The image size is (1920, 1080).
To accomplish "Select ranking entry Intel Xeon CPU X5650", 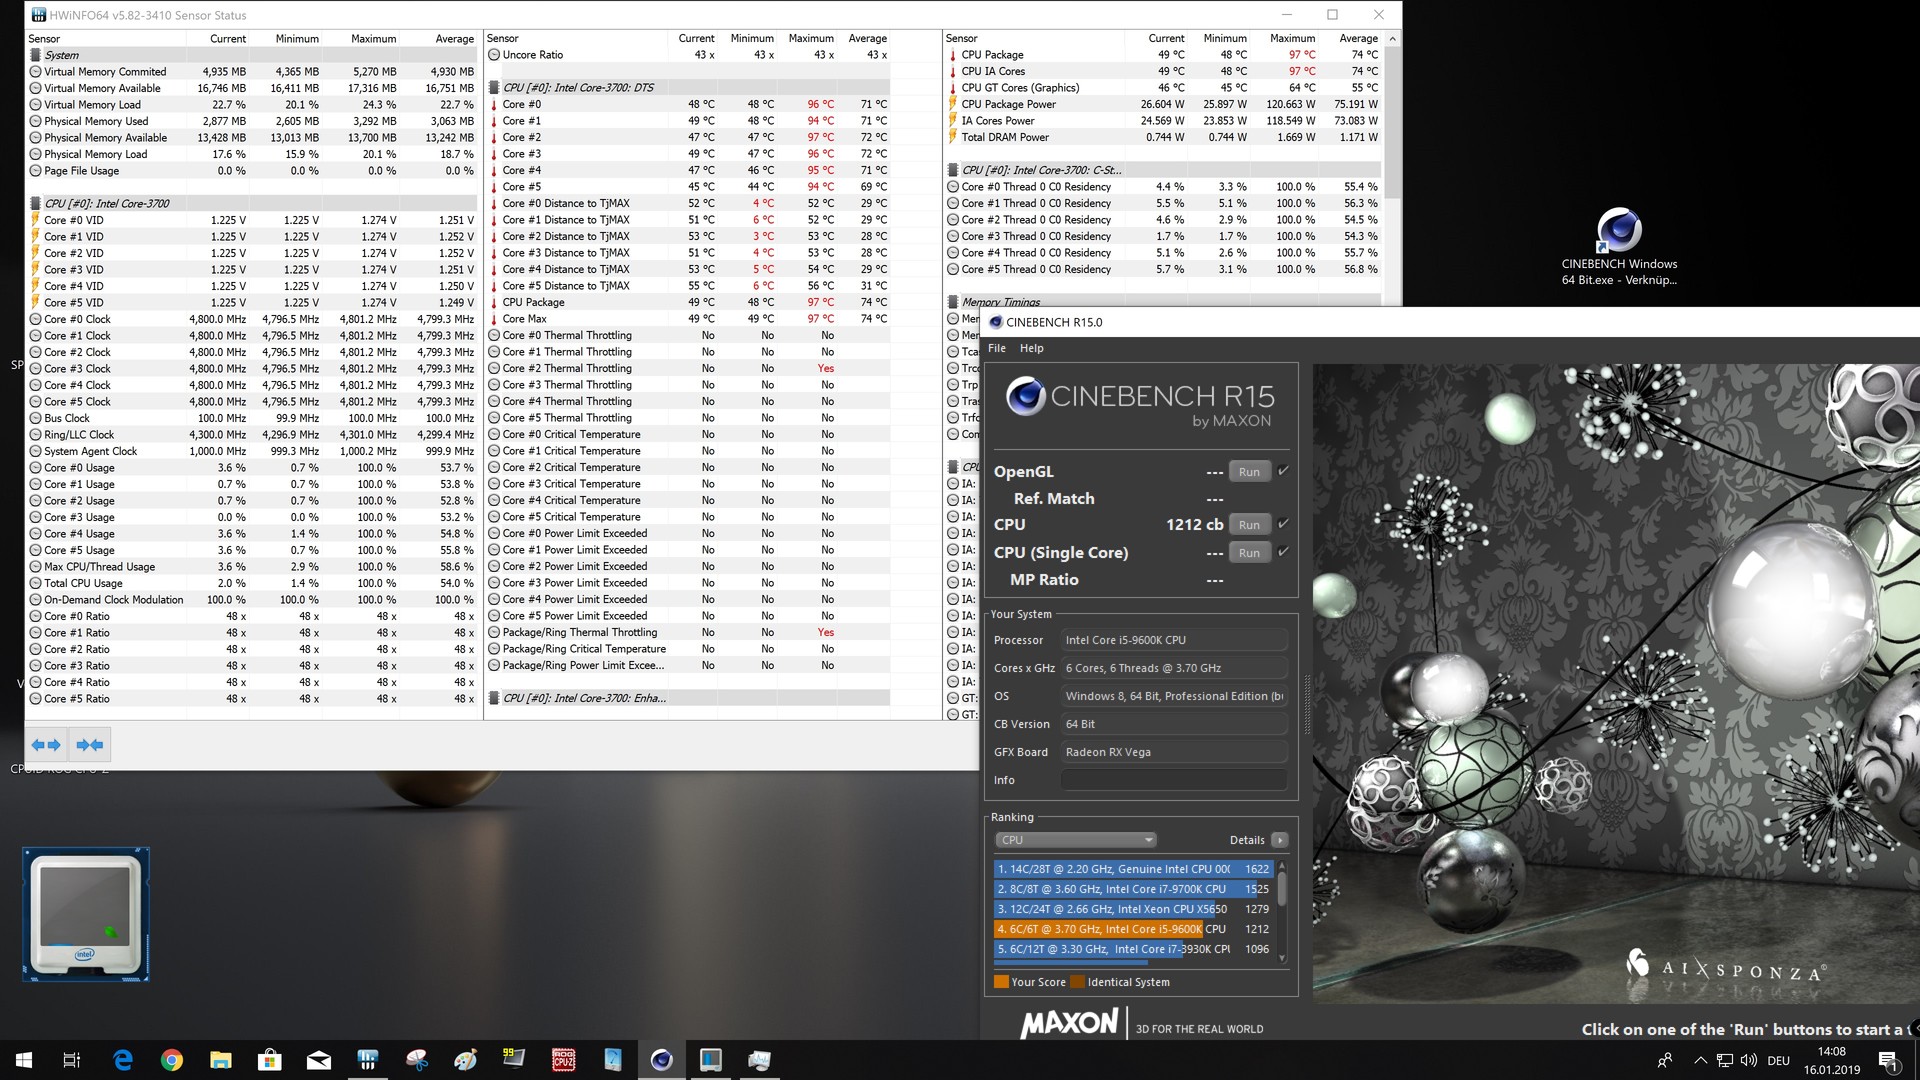I will [1133, 909].
